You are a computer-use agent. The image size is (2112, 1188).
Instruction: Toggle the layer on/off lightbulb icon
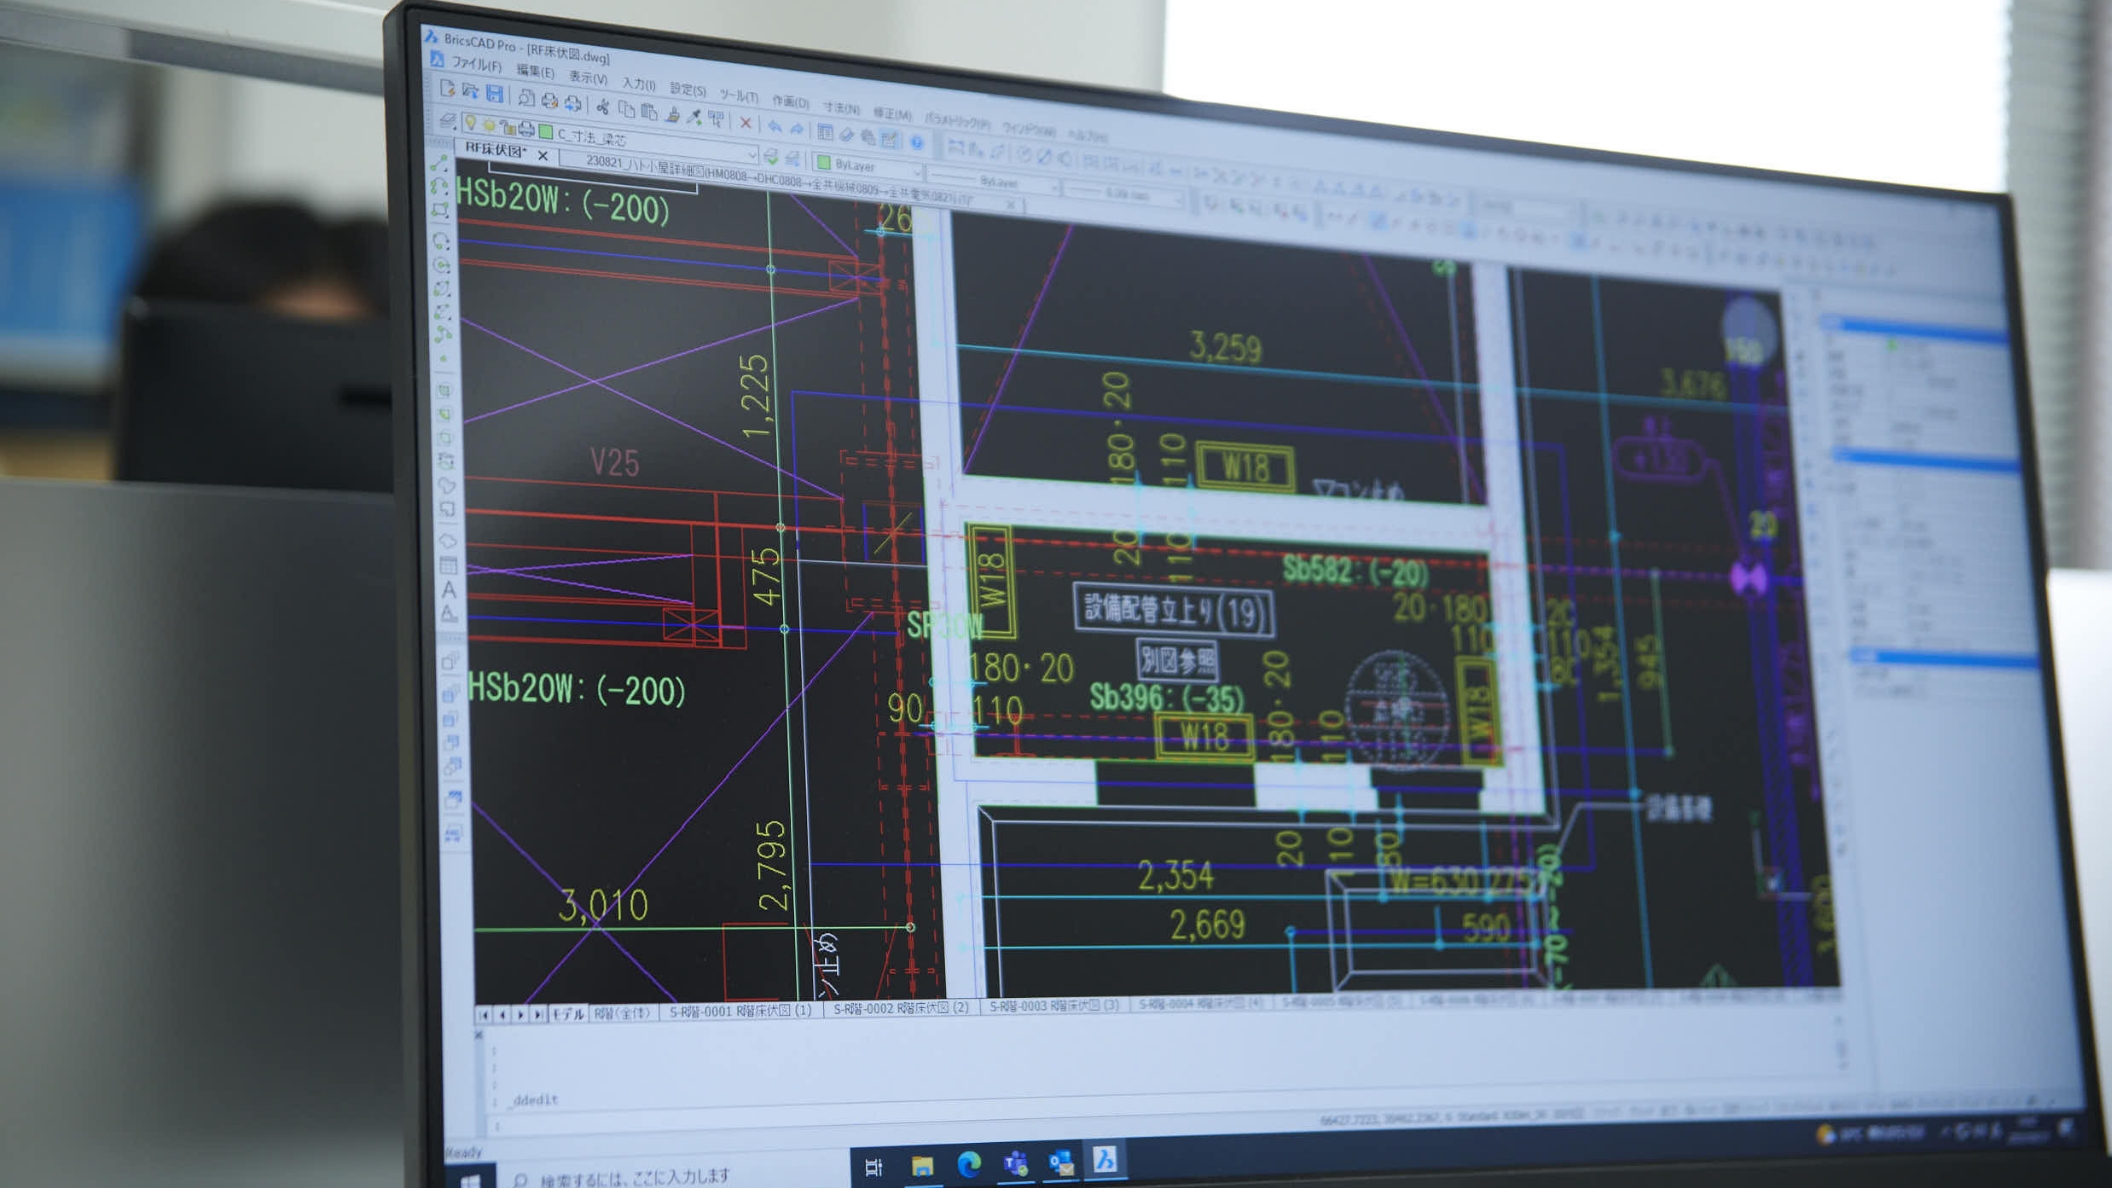469,123
